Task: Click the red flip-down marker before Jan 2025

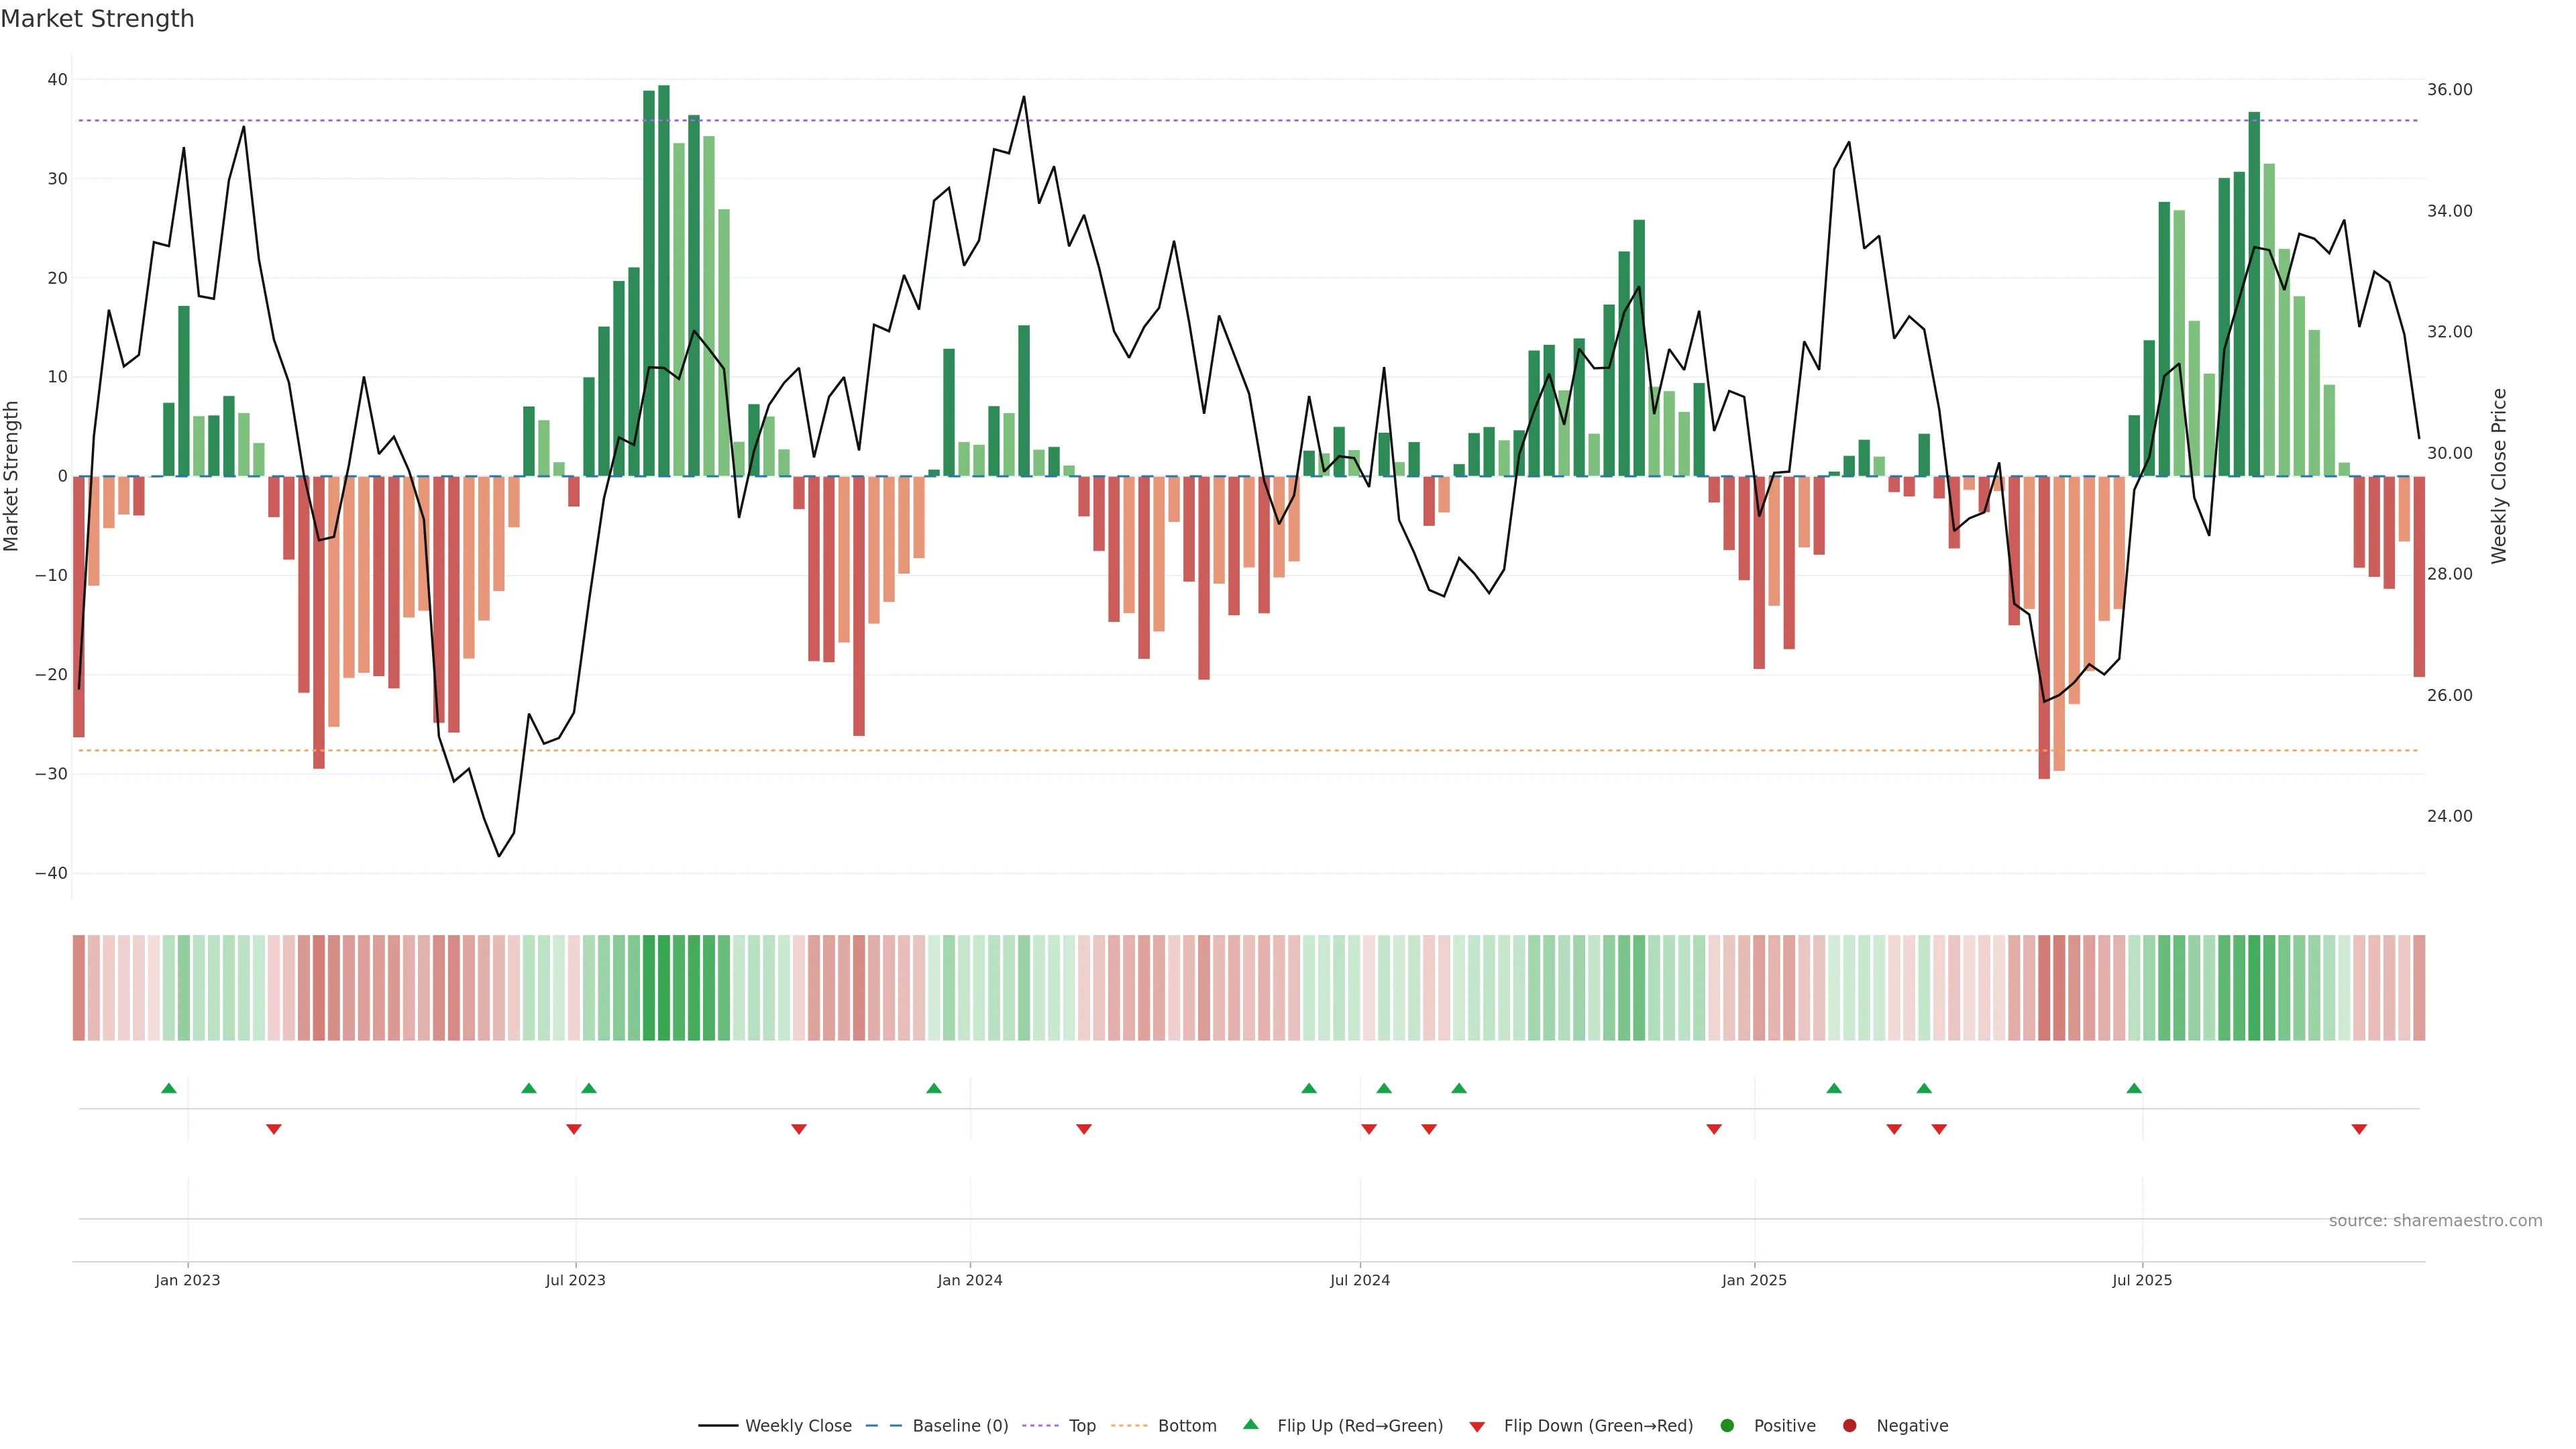Action: [x=1714, y=1129]
